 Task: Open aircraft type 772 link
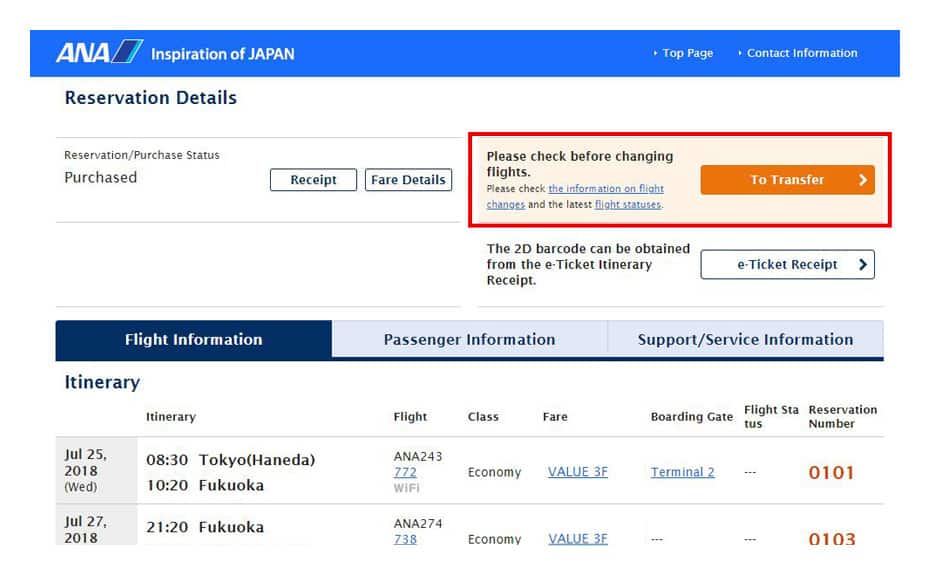pyautogui.click(x=405, y=472)
